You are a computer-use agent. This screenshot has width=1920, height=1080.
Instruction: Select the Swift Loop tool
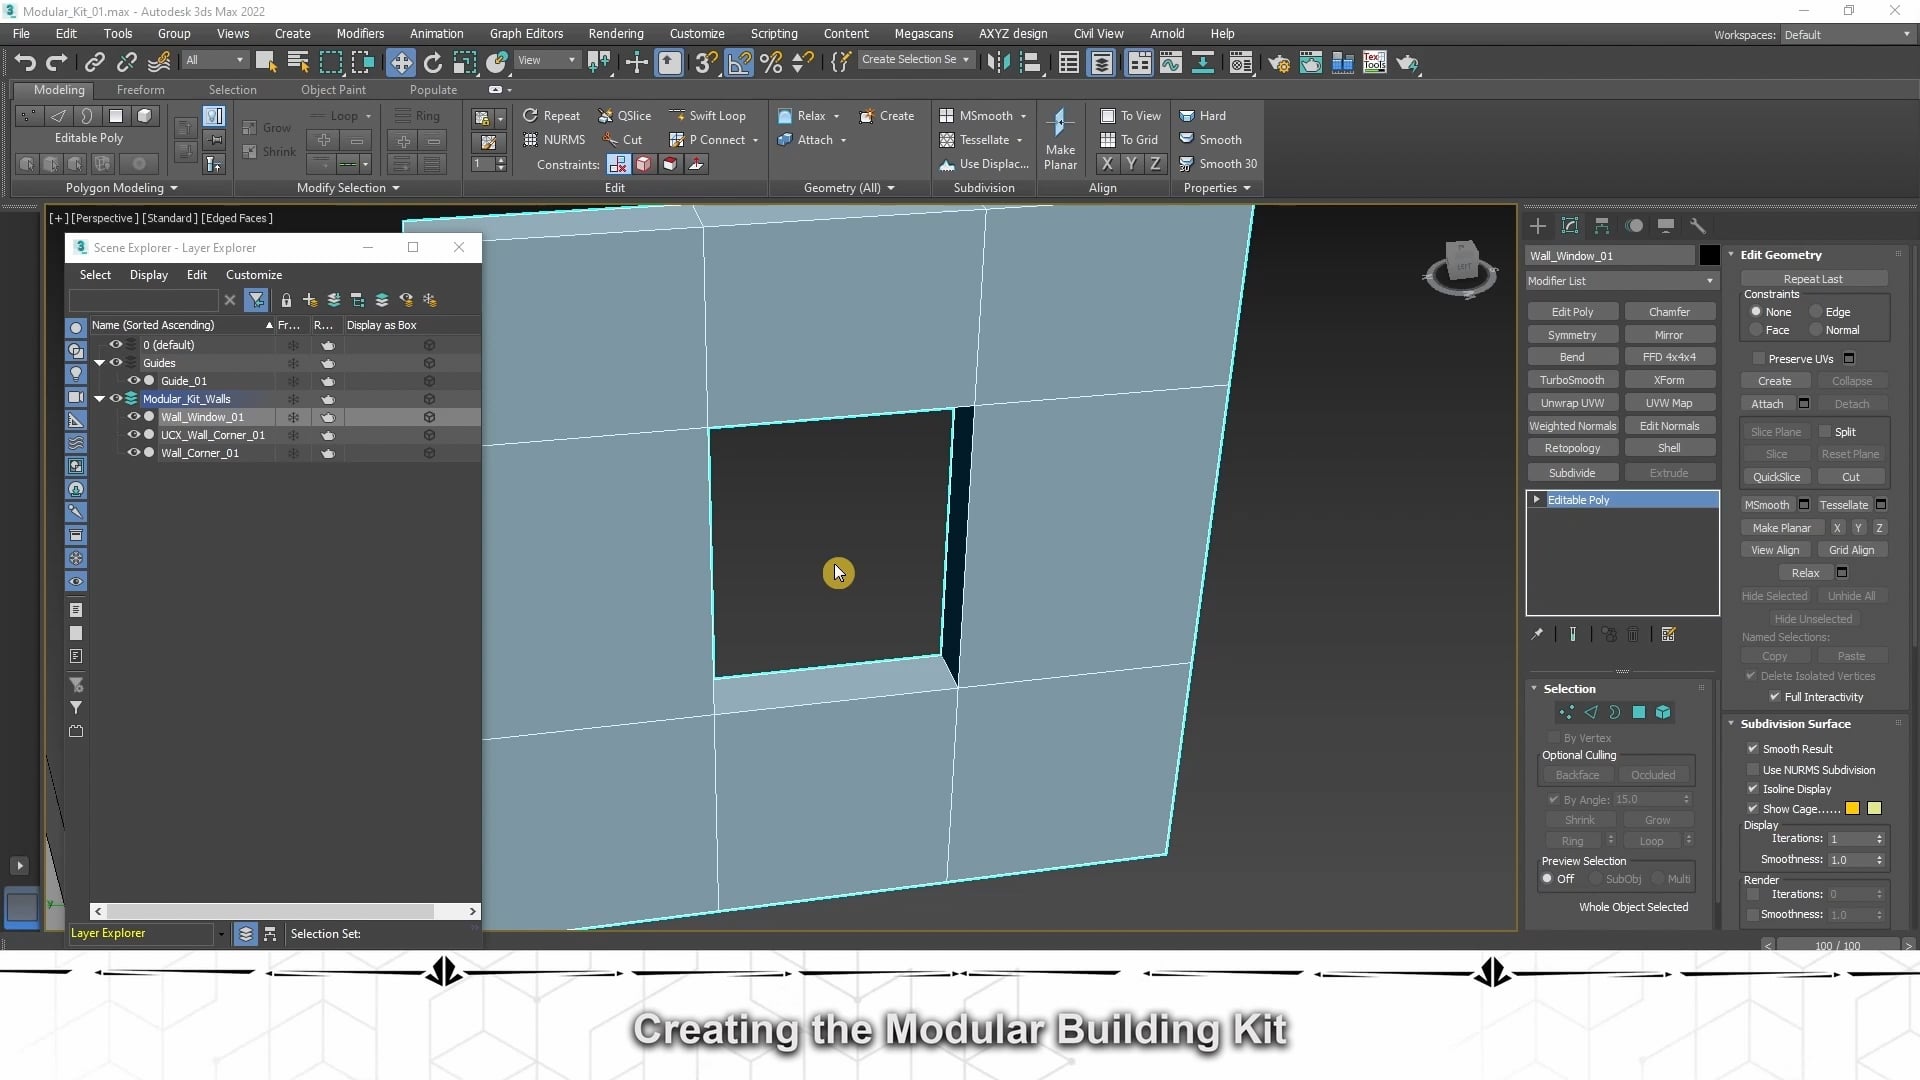tap(708, 115)
